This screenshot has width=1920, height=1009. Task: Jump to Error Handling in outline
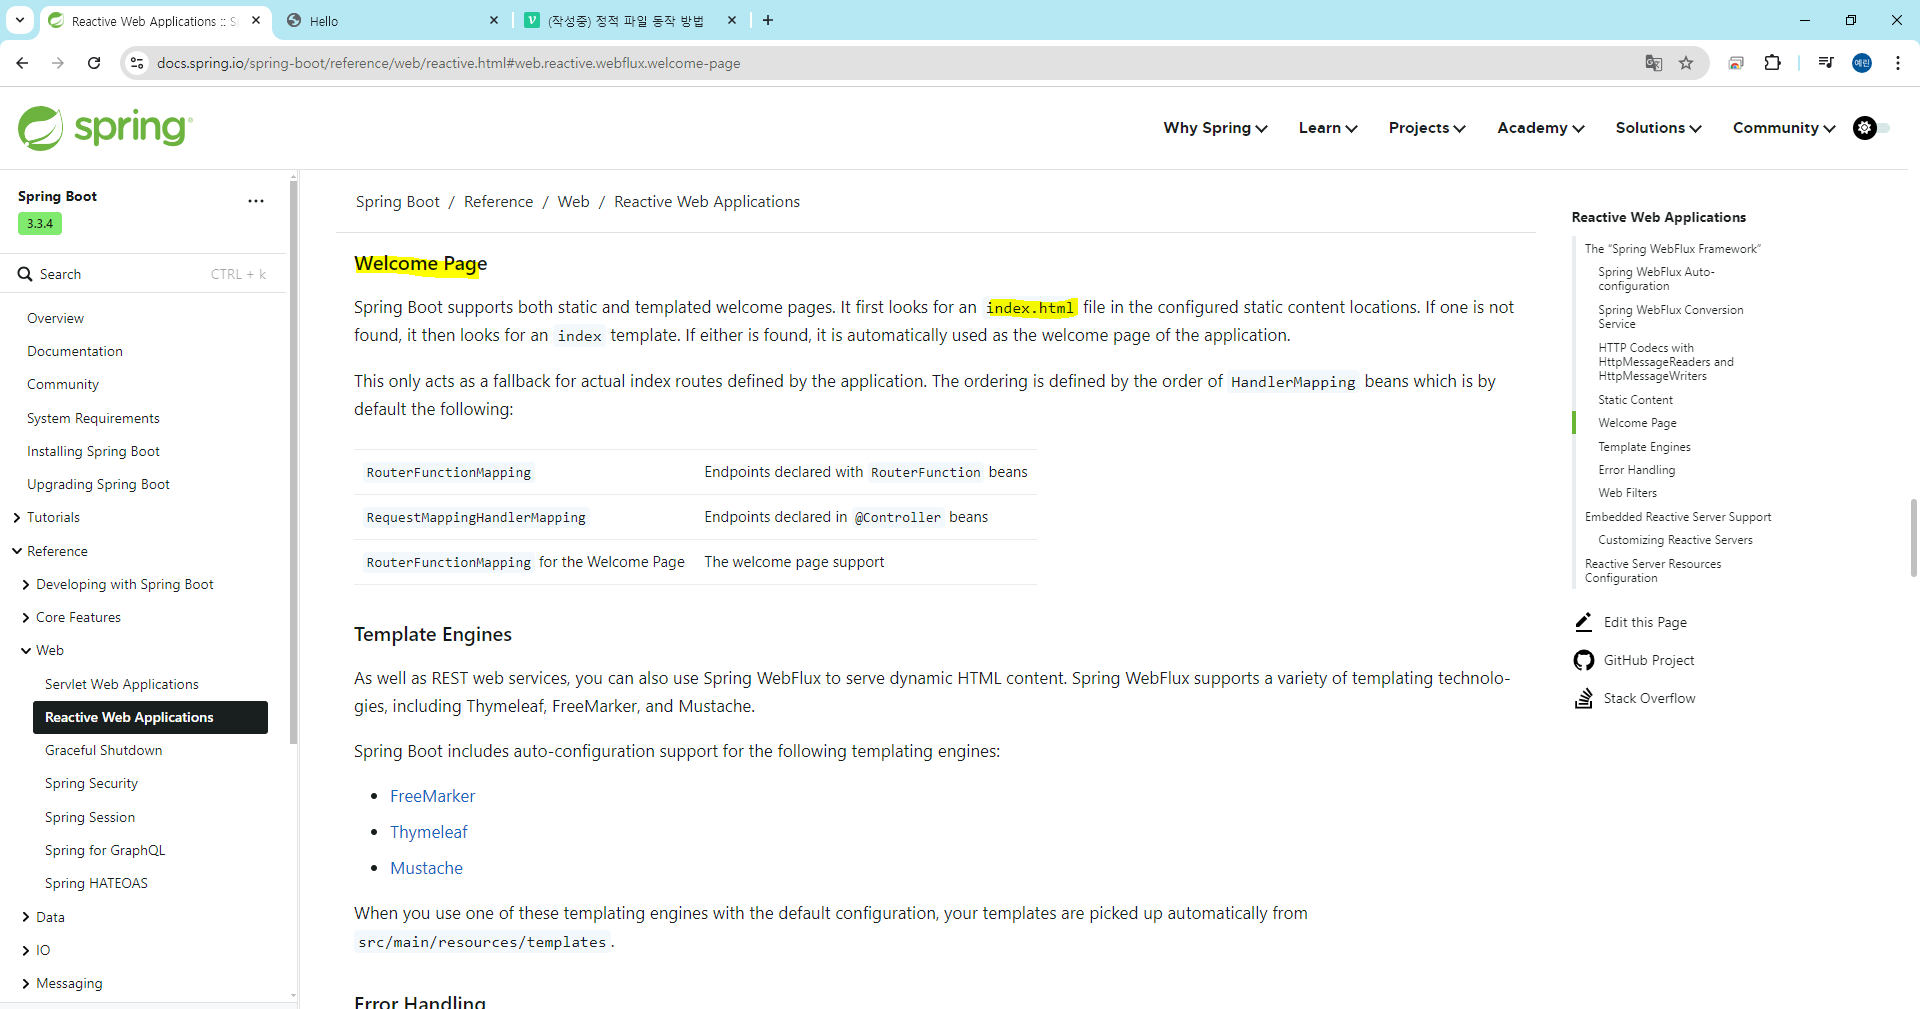tap(1636, 470)
